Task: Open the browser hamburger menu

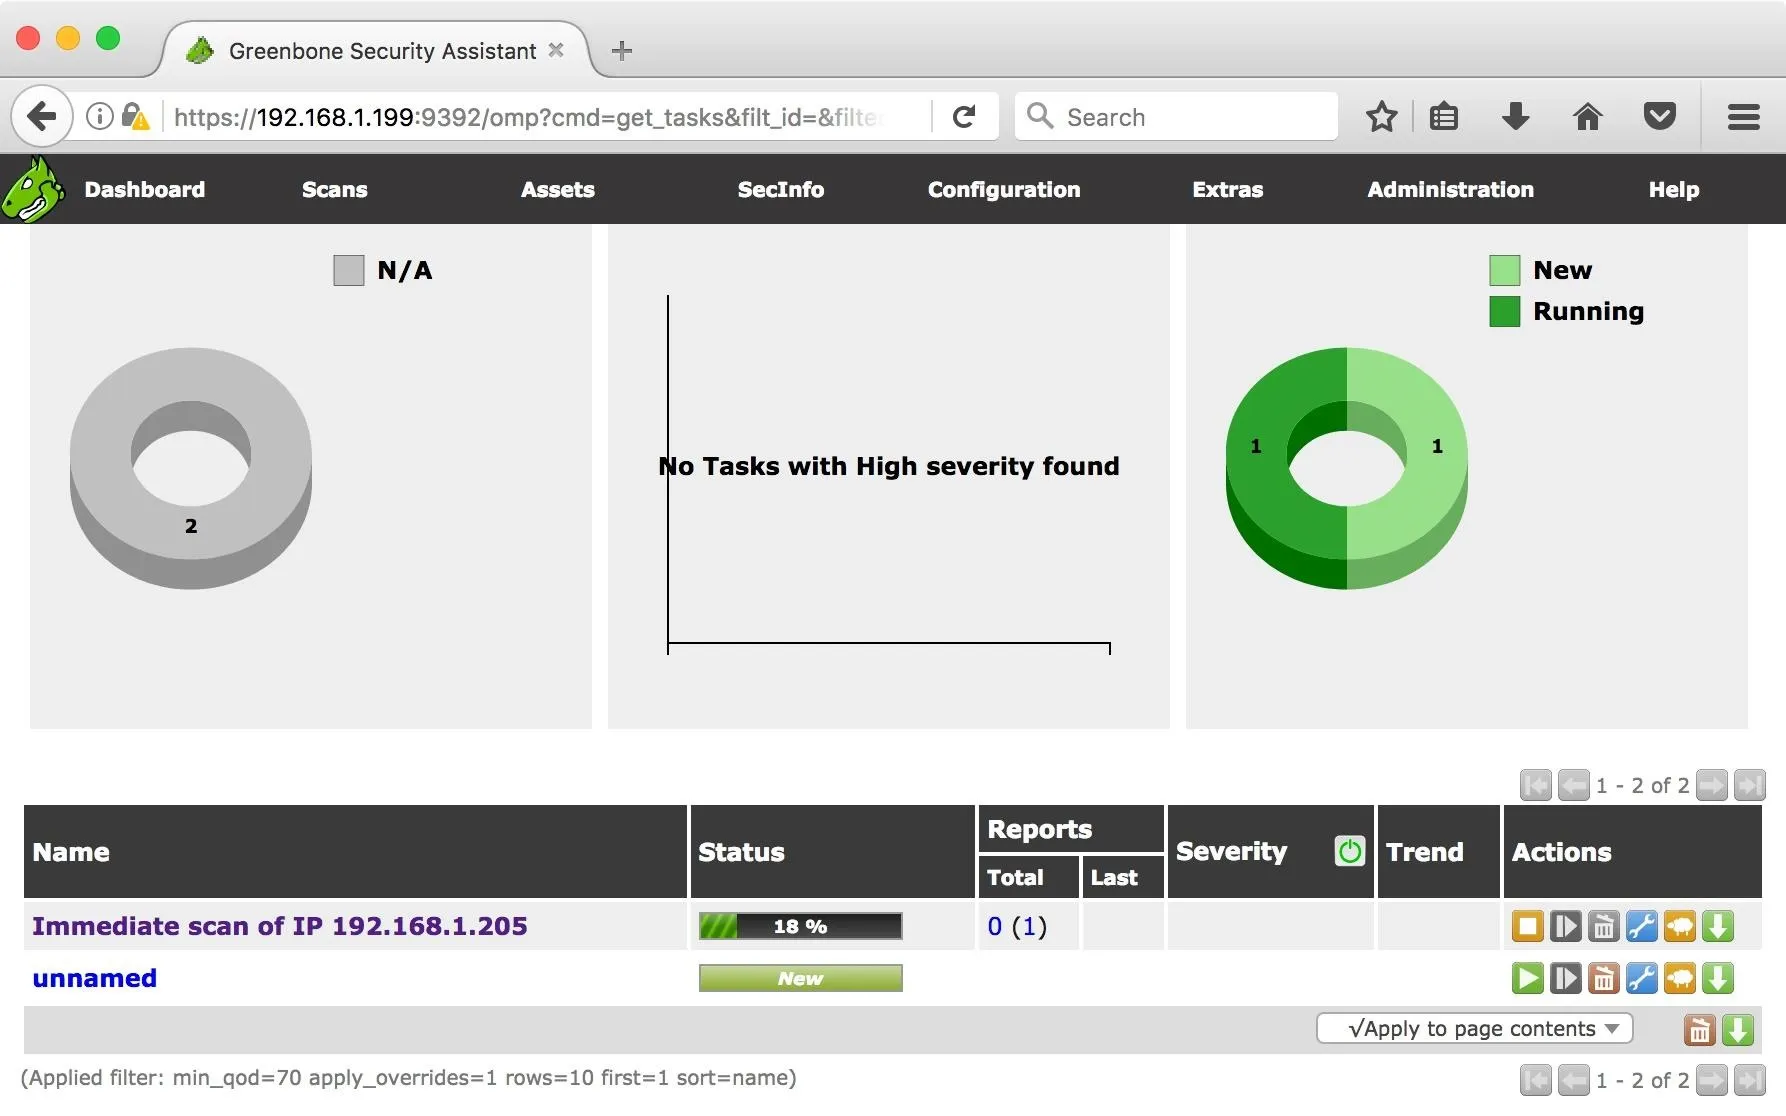Action: pos(1743,117)
